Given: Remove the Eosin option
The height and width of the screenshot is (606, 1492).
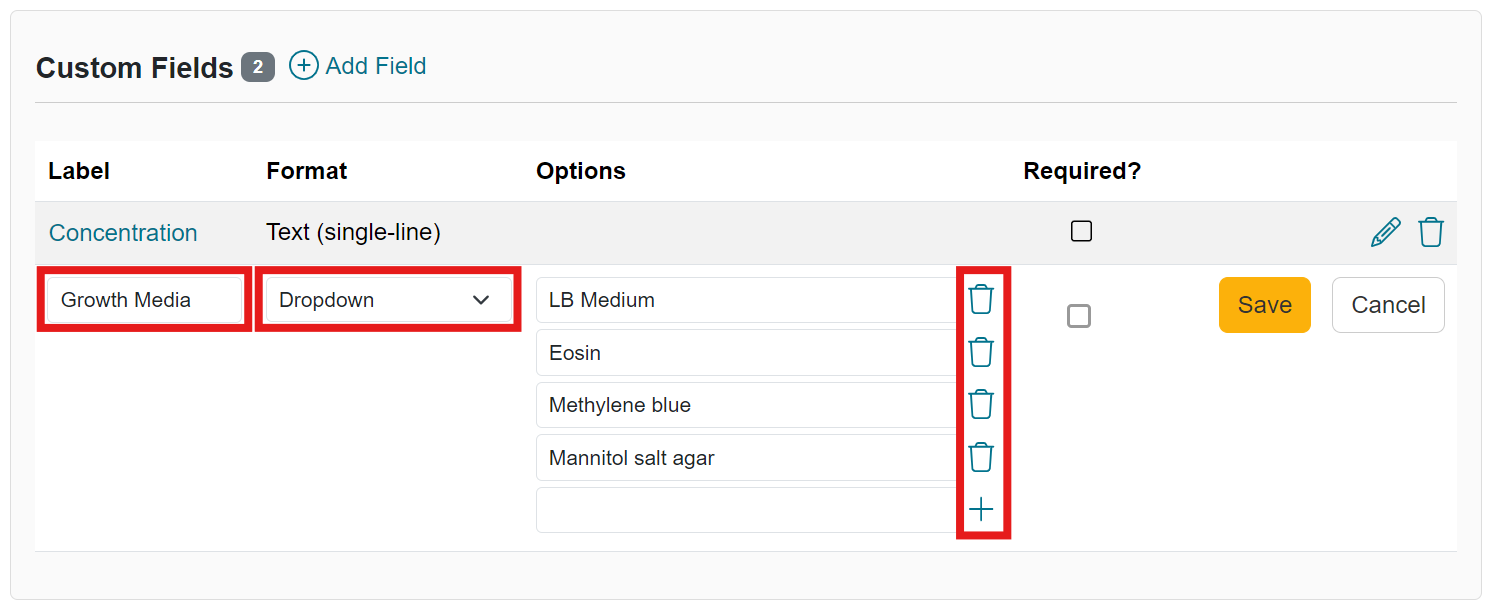Looking at the screenshot, I should (x=981, y=352).
